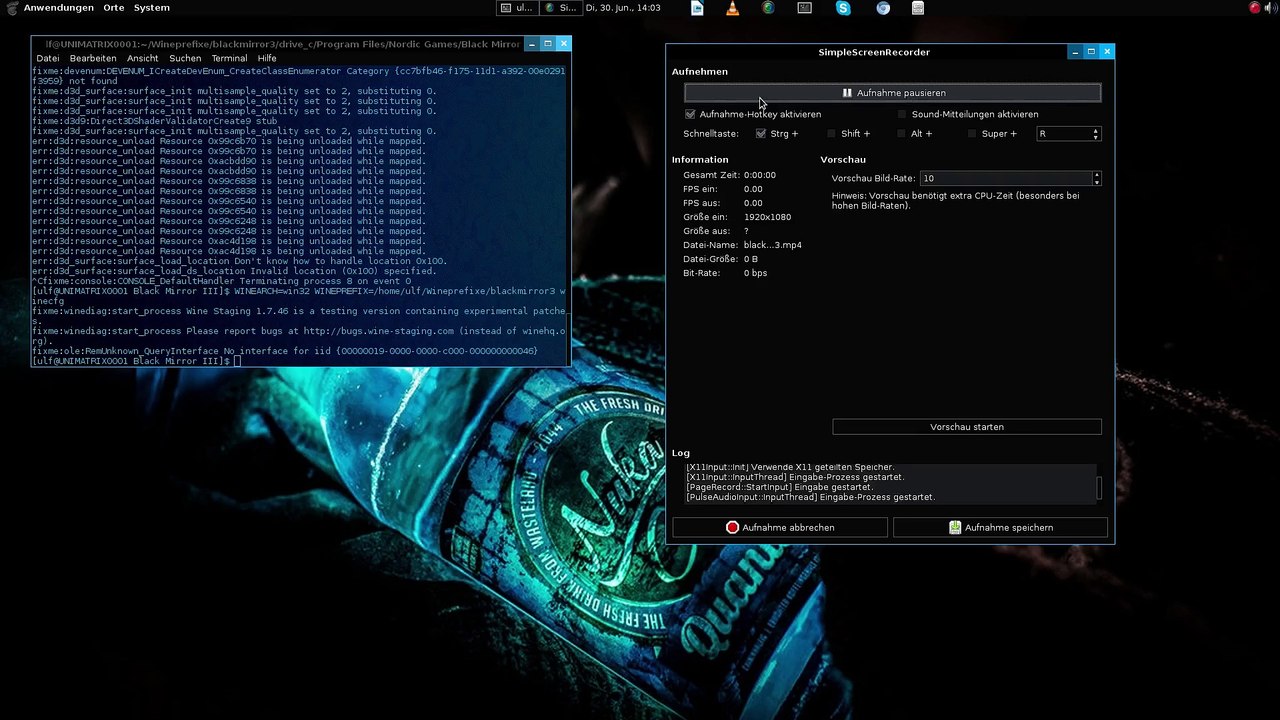Click the Vorschau Bild-Rate spinner arrows

pos(1097,178)
